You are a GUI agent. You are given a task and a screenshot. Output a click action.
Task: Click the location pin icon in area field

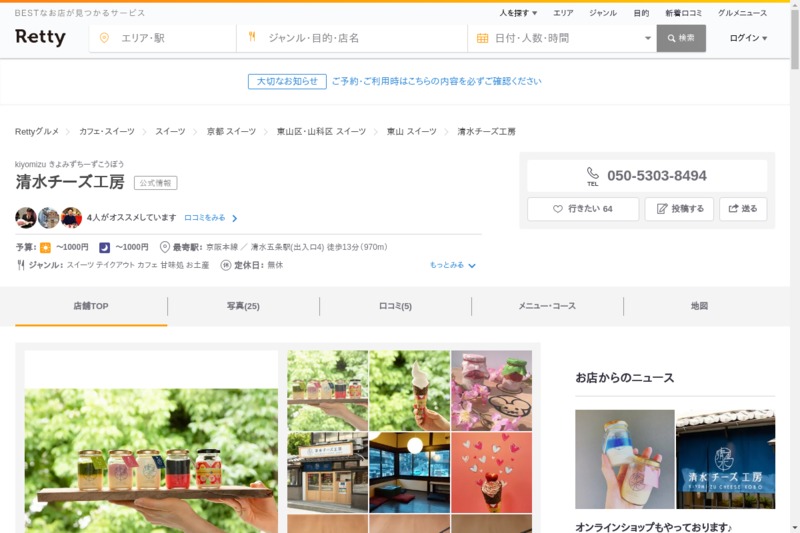point(105,38)
